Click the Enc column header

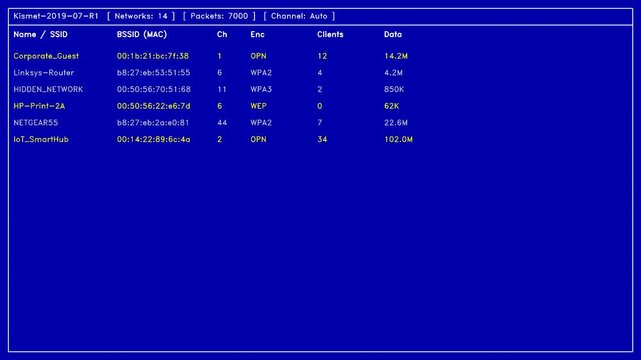click(x=258, y=35)
